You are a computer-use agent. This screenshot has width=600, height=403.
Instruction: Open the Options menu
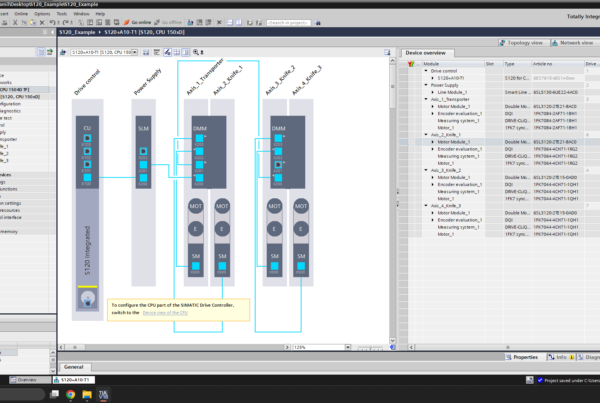coord(40,14)
